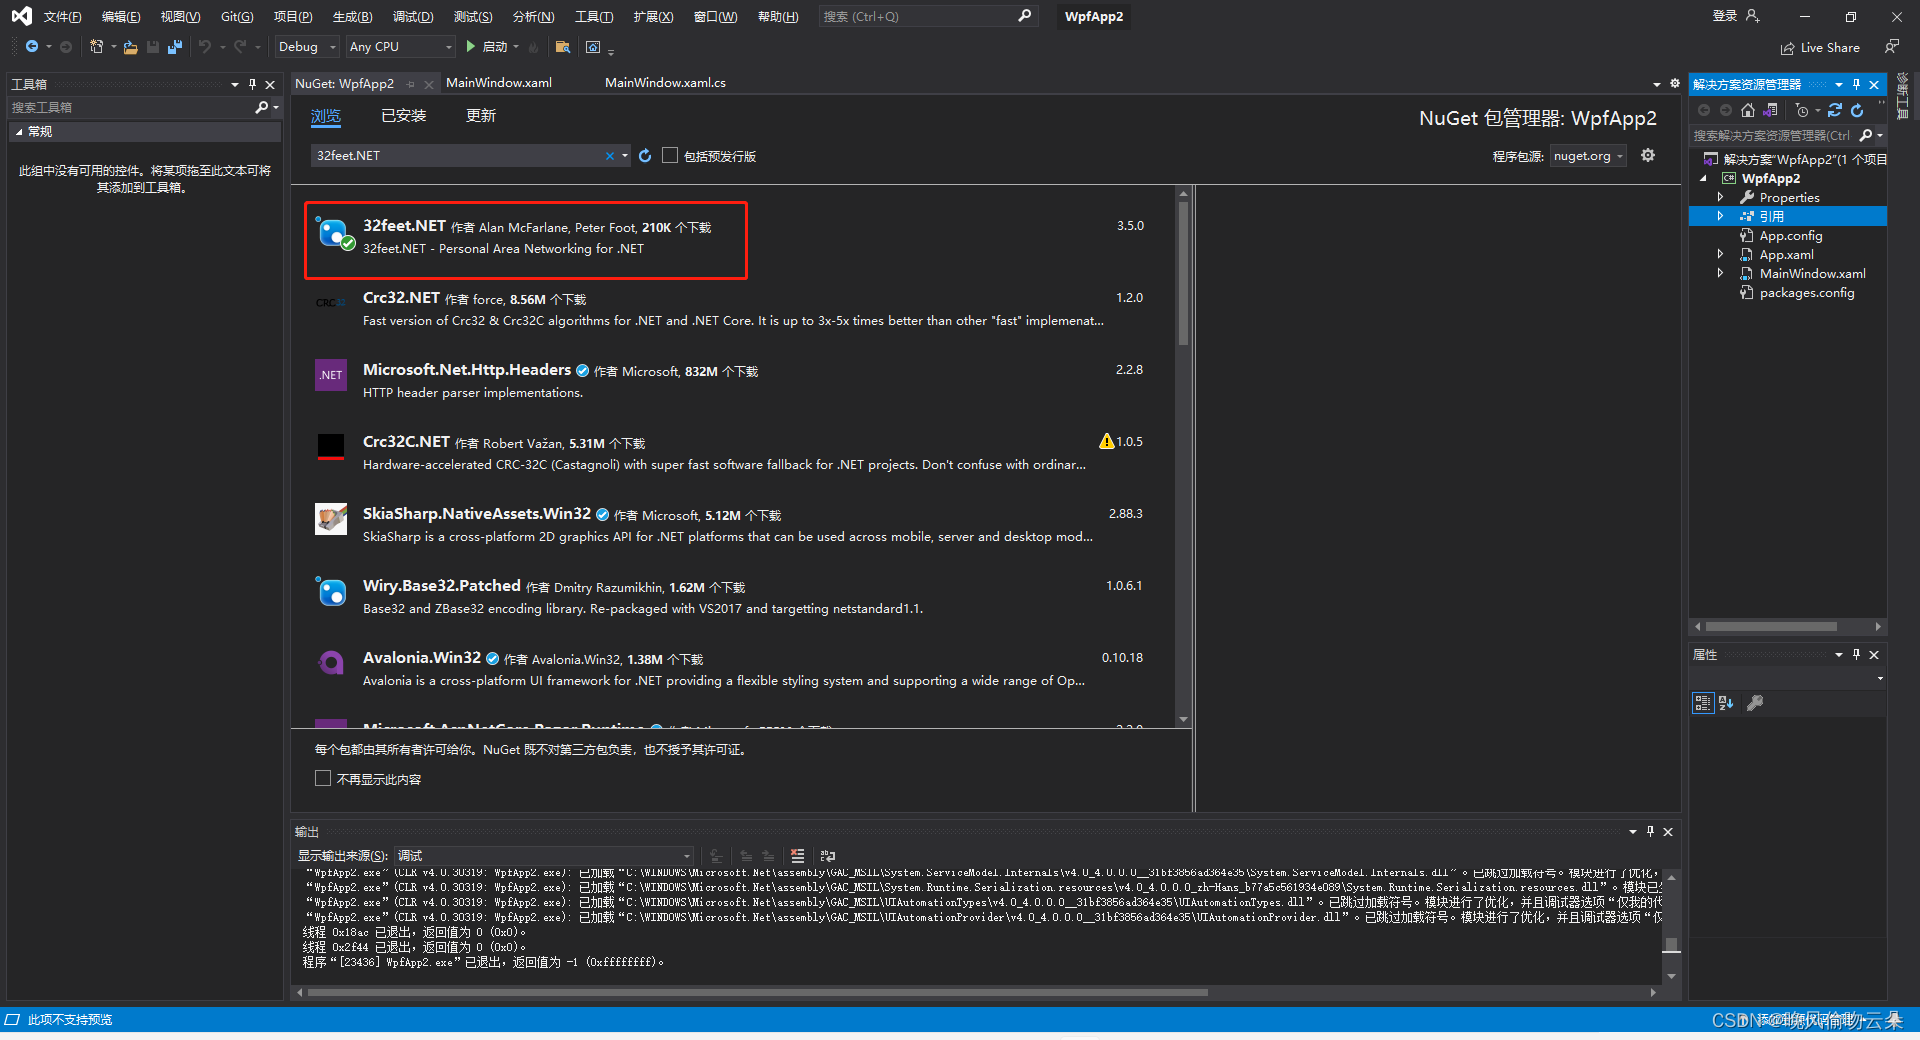1920x1040 pixels.
Task: Click Toolbox search magnifier icon
Action: [262, 107]
